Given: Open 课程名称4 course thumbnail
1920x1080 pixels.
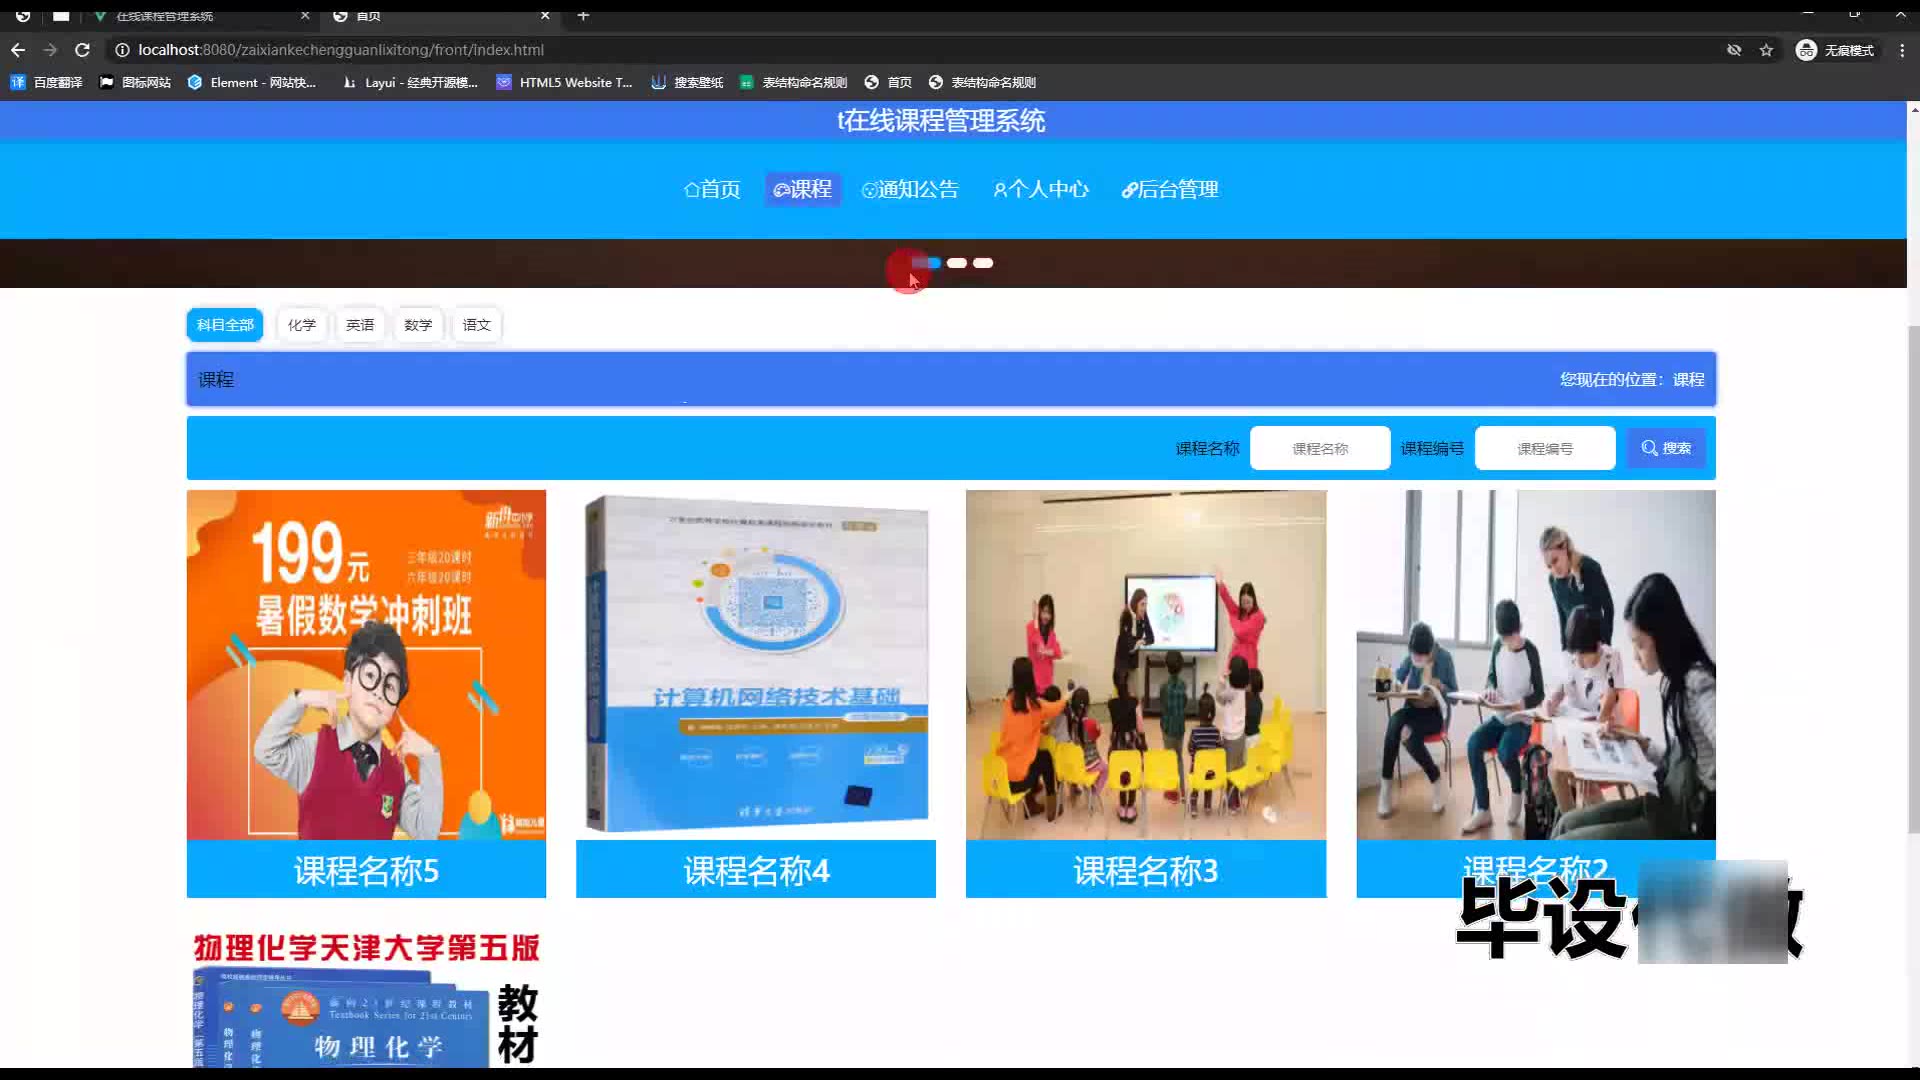Looking at the screenshot, I should pos(756,665).
